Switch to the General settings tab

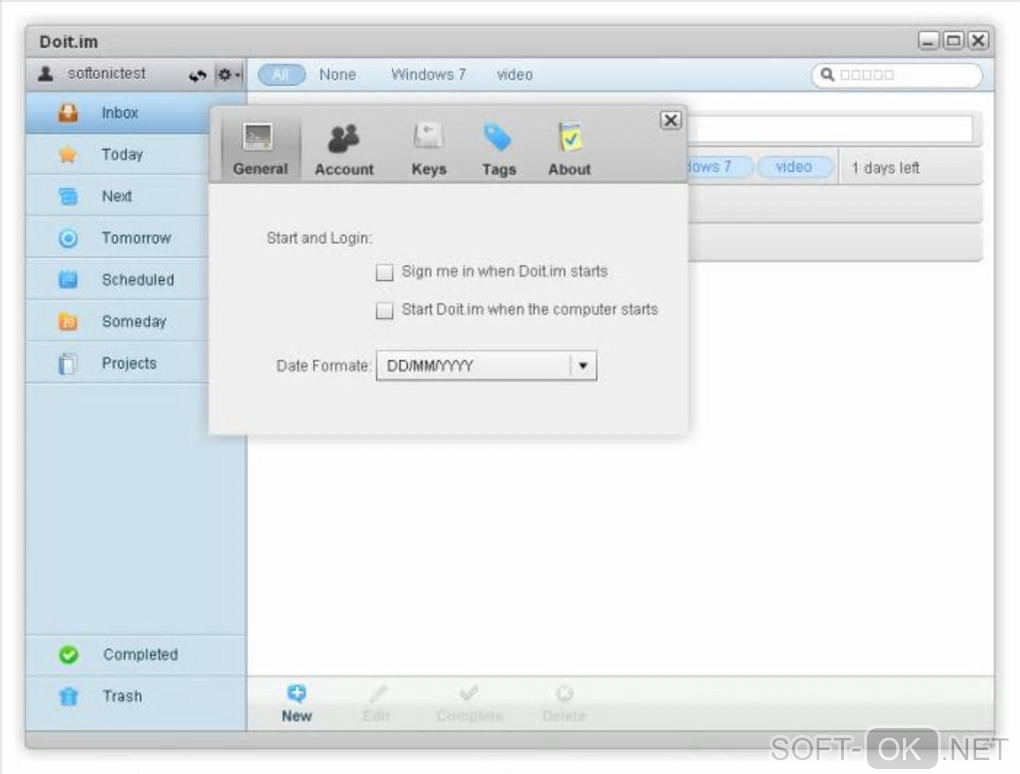point(260,149)
